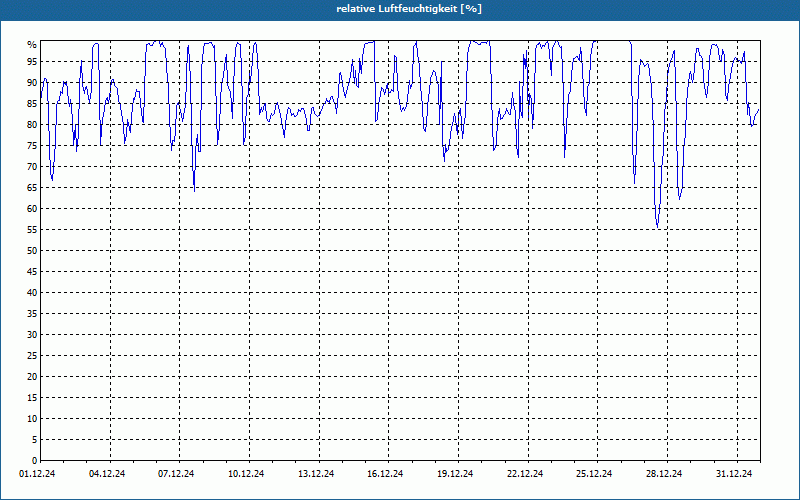
Task: Click the y-axis value 60
Action: click(32, 209)
